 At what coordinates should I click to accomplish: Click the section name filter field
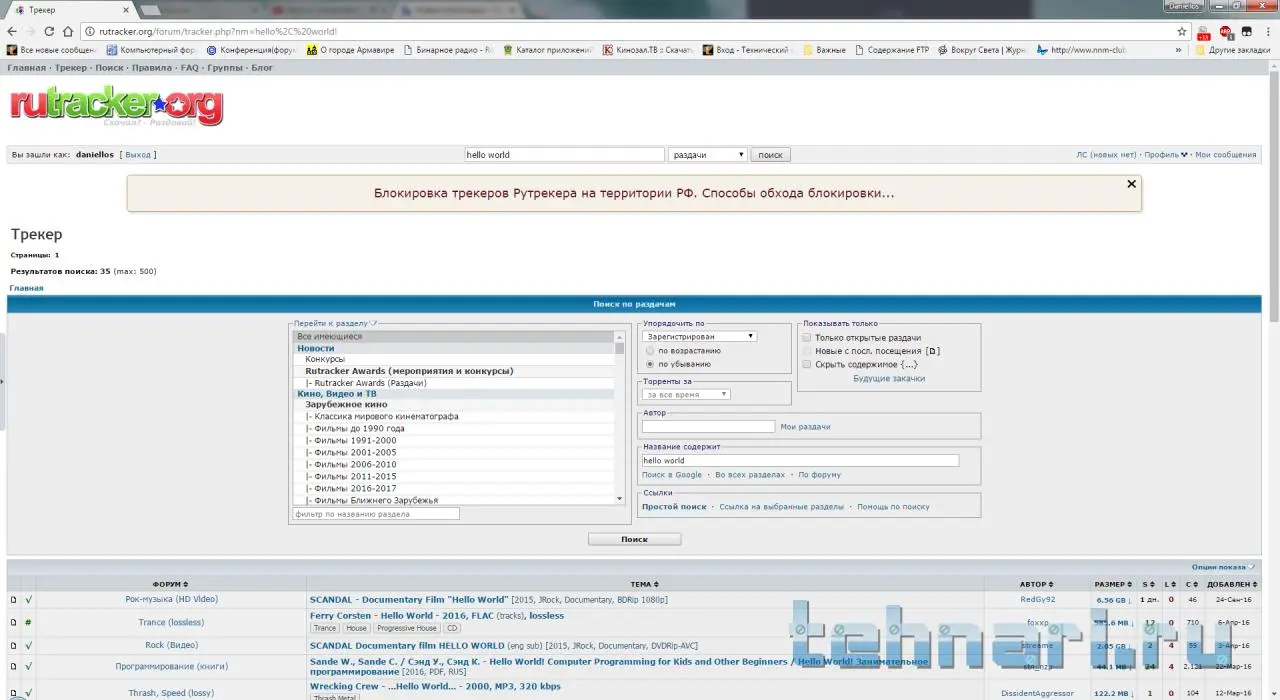coord(376,514)
